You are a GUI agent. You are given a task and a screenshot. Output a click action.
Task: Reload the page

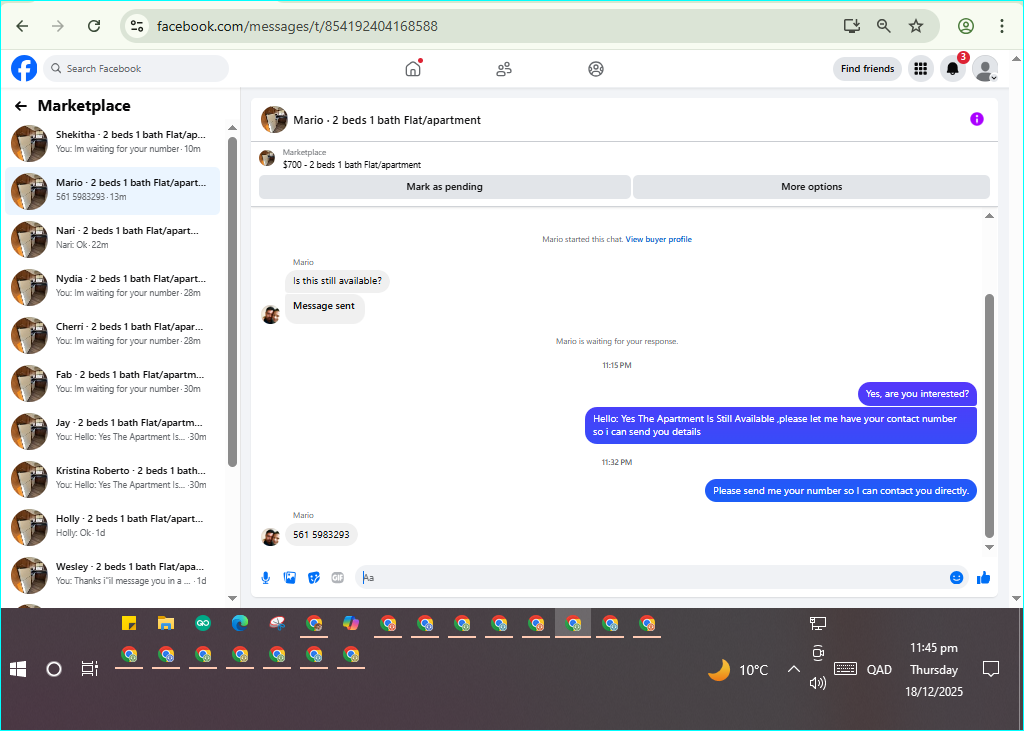coord(94,26)
